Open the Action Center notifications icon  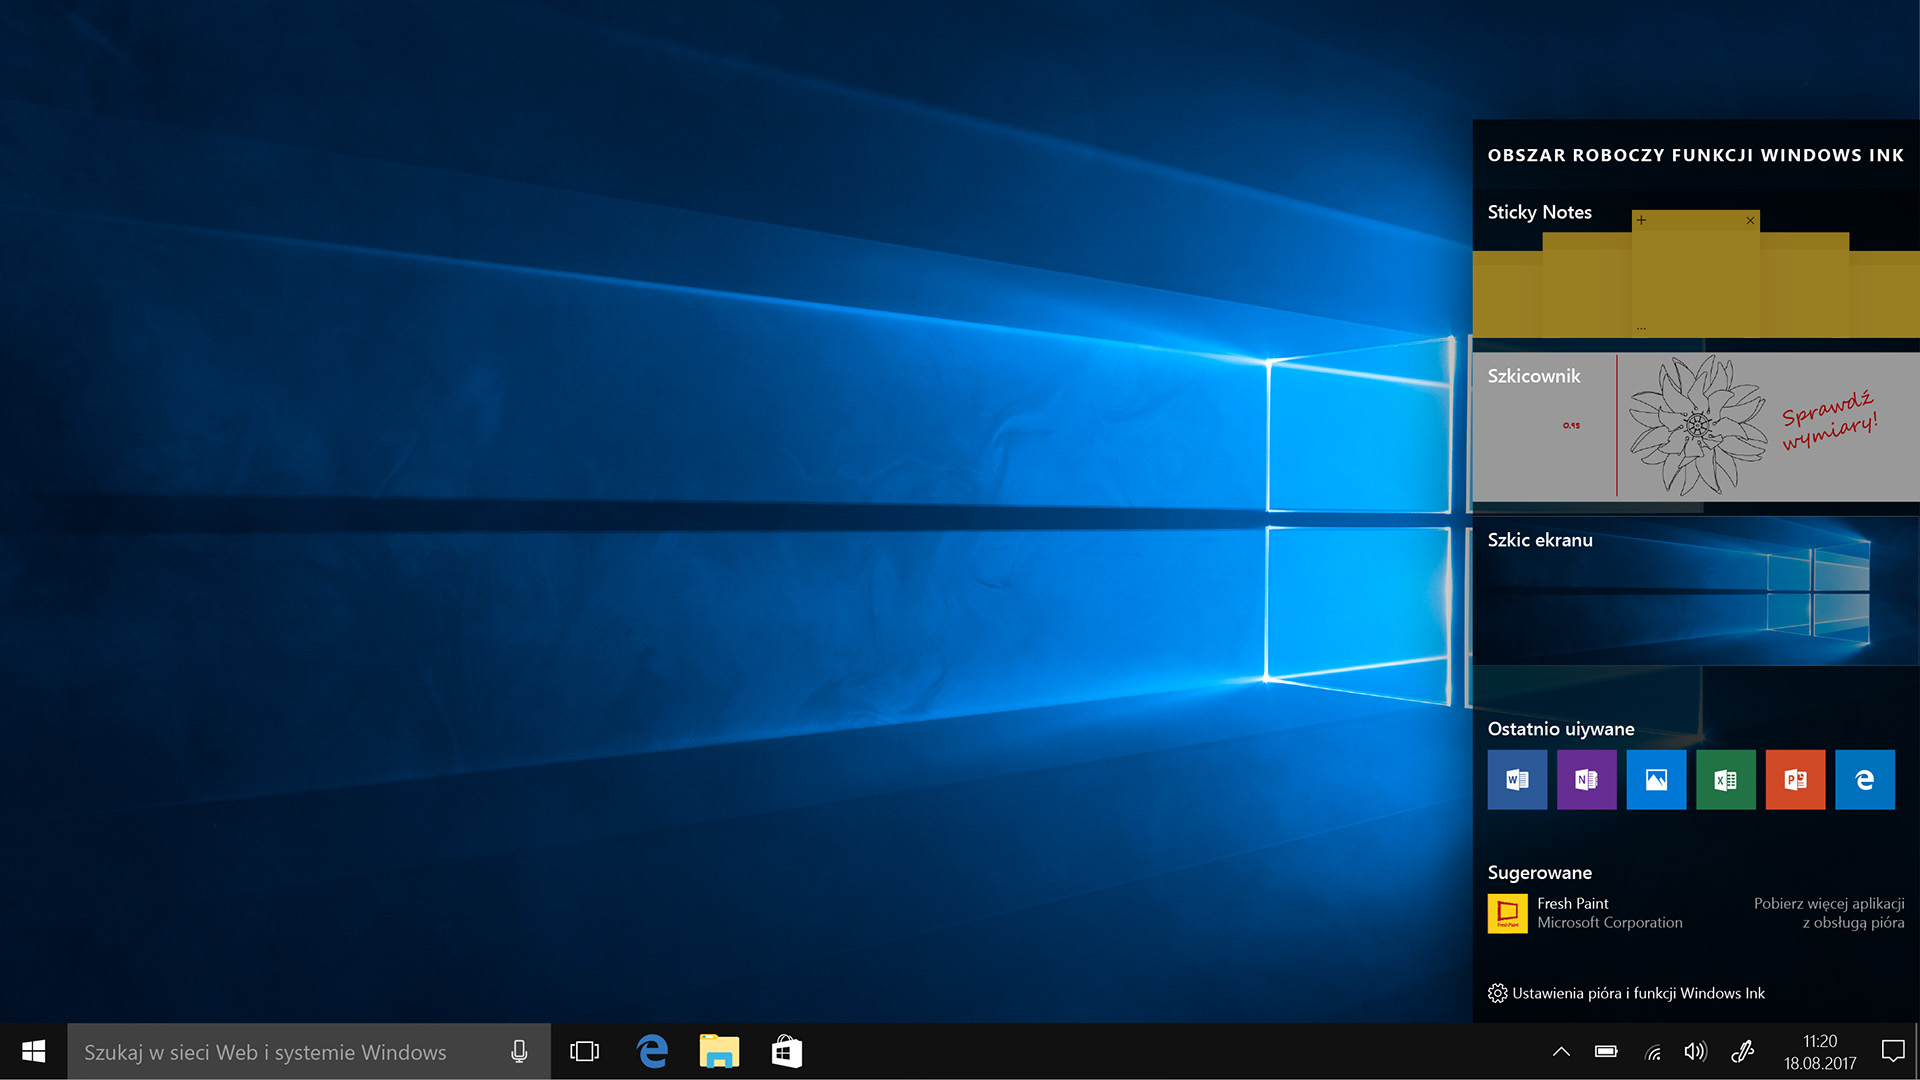[x=1892, y=1051]
